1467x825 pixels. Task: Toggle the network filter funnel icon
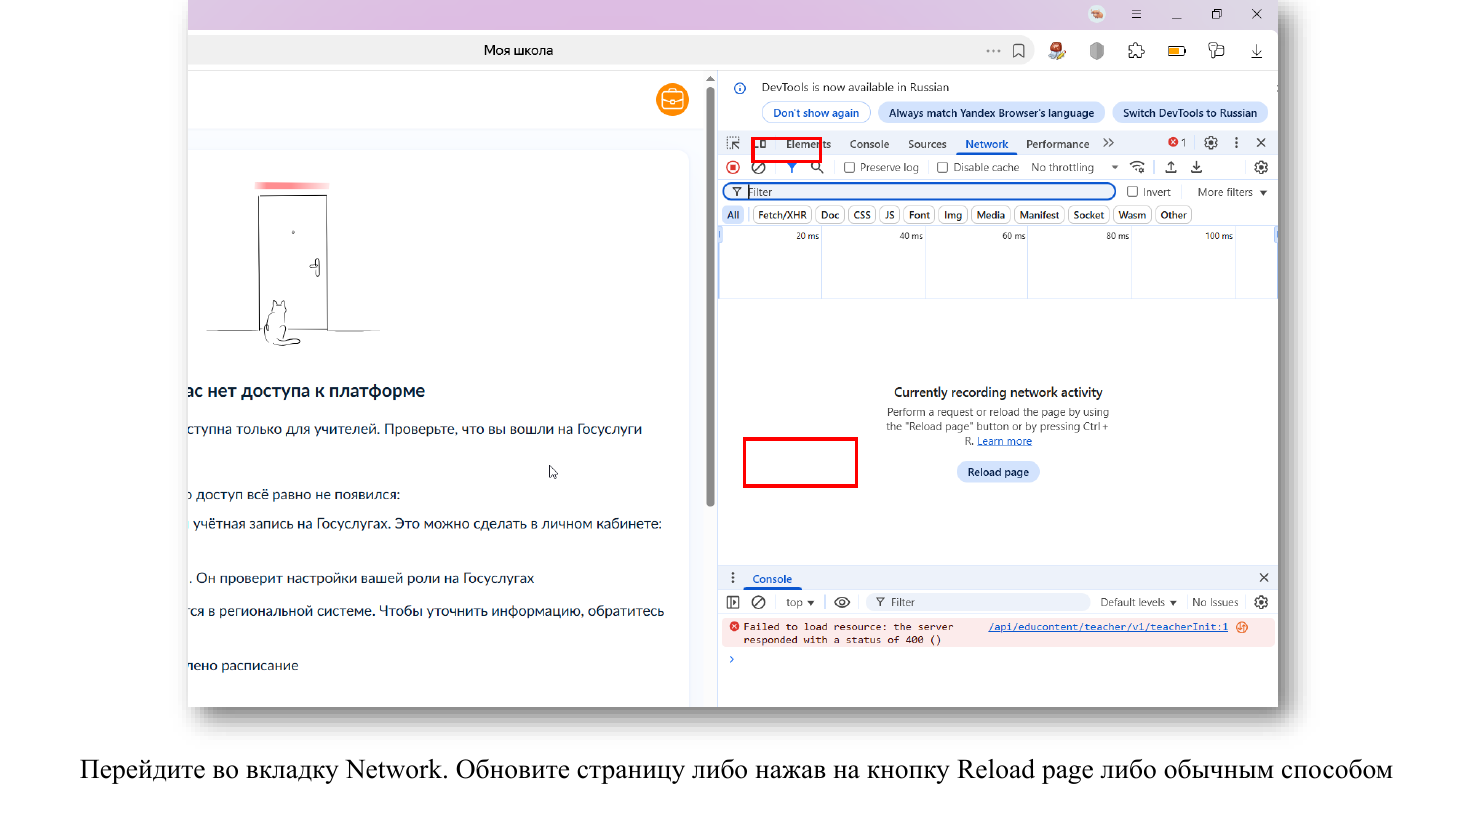tap(791, 167)
